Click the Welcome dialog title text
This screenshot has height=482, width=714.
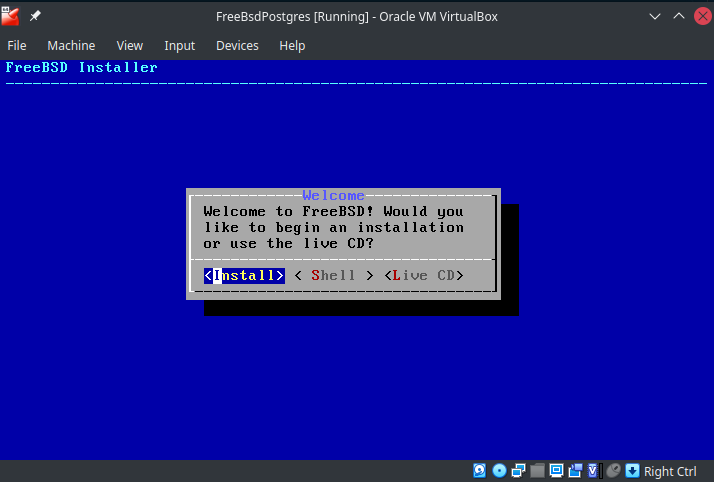click(333, 195)
